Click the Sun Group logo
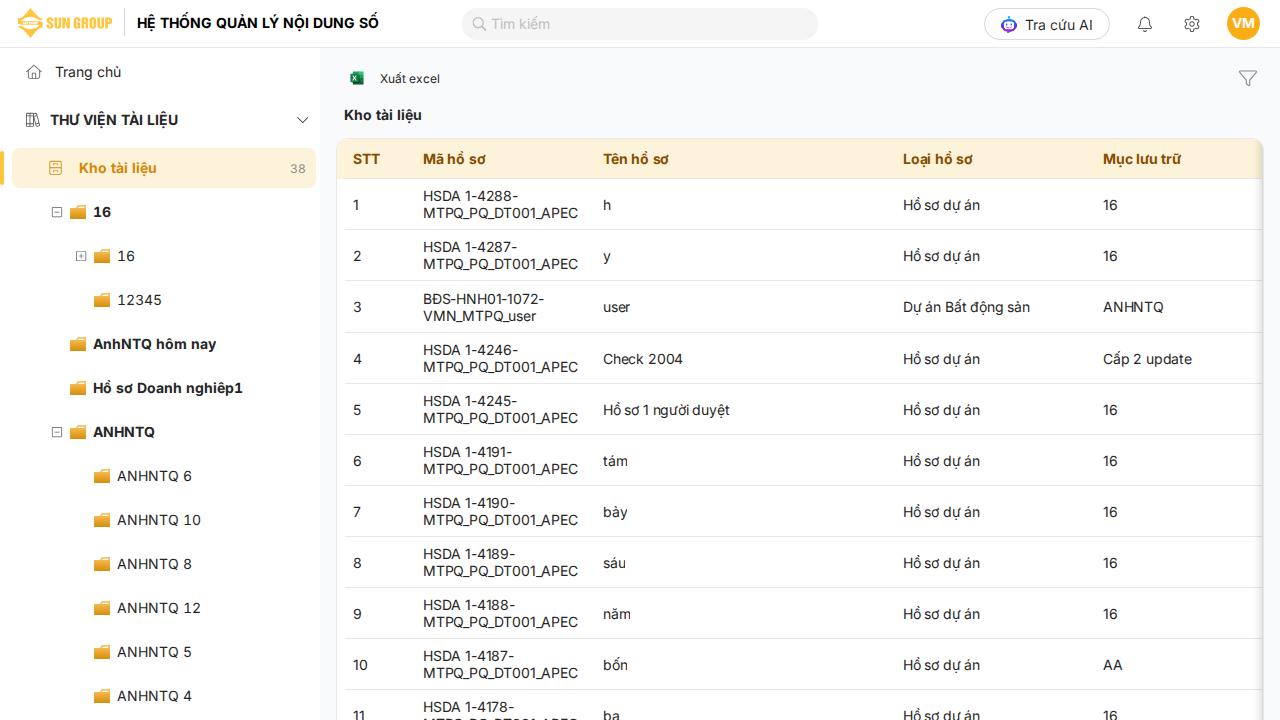The width and height of the screenshot is (1280, 720). pyautogui.click(x=65, y=23)
